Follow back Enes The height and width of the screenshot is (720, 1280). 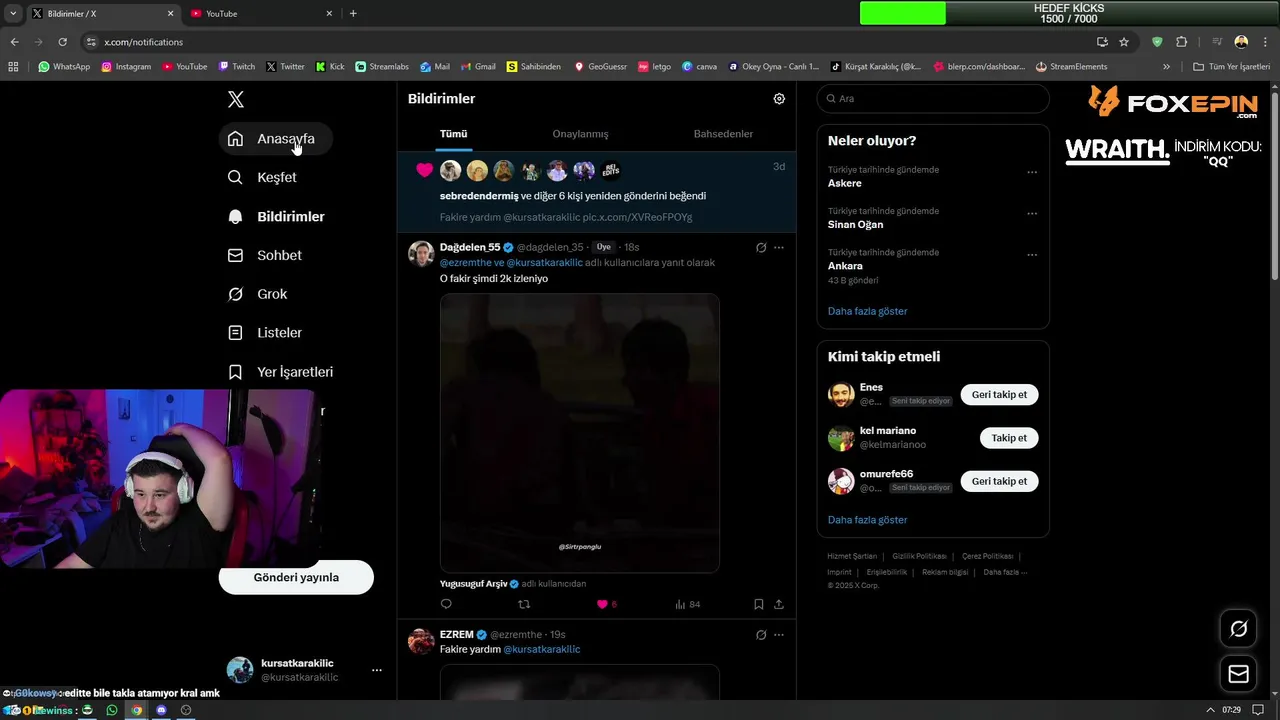(x=999, y=394)
